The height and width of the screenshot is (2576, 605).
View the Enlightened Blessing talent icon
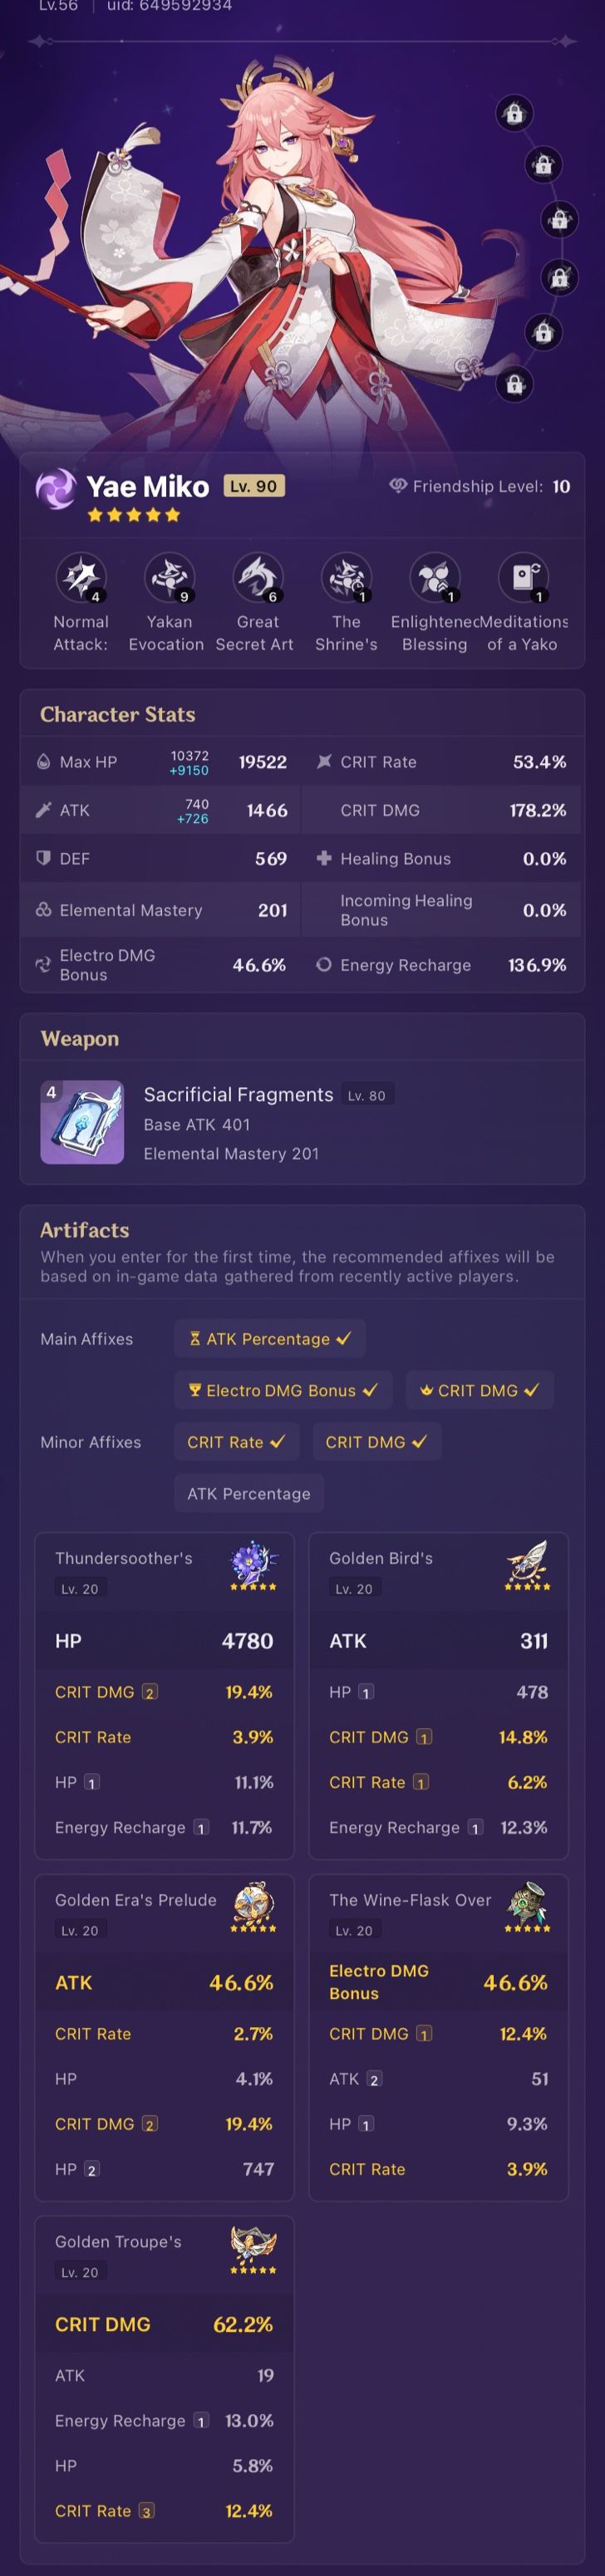click(435, 578)
